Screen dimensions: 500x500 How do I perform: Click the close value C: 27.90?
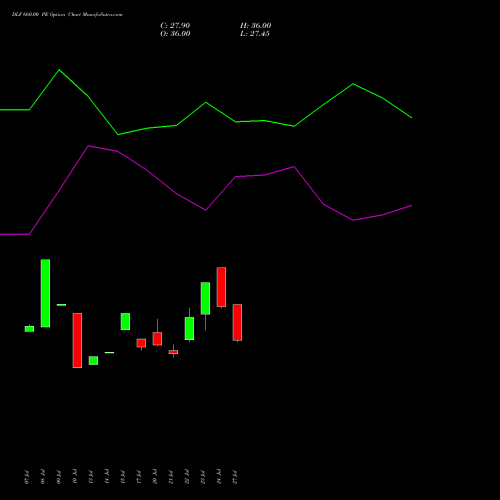tap(175, 26)
